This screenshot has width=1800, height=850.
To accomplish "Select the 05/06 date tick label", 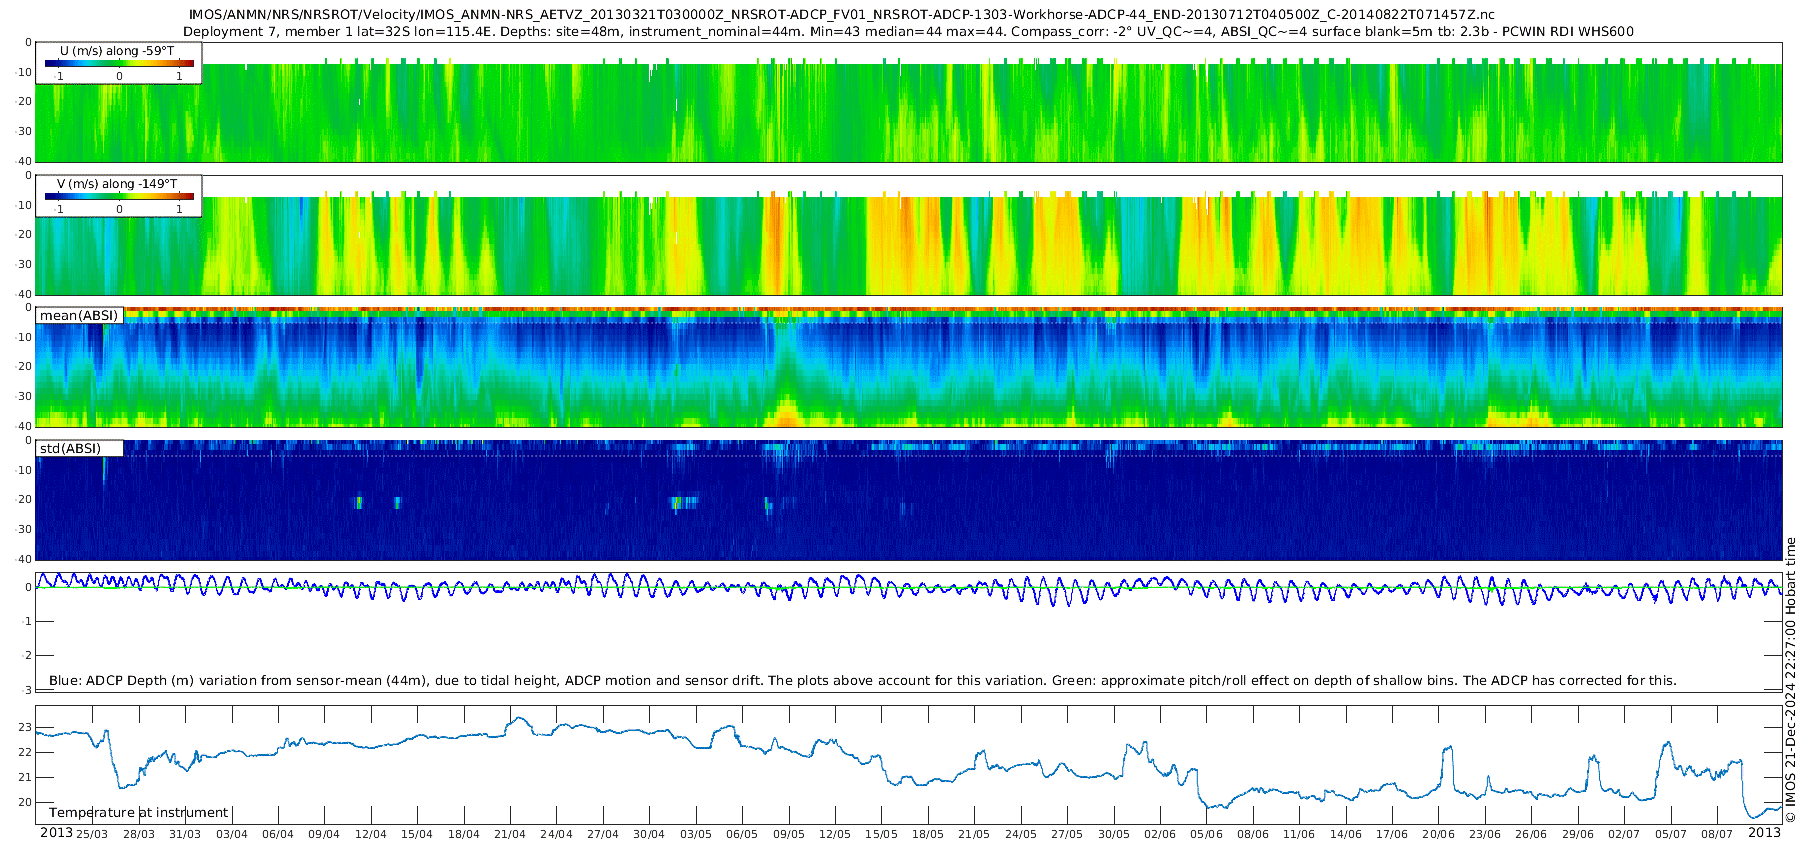I will pos(1206,834).
